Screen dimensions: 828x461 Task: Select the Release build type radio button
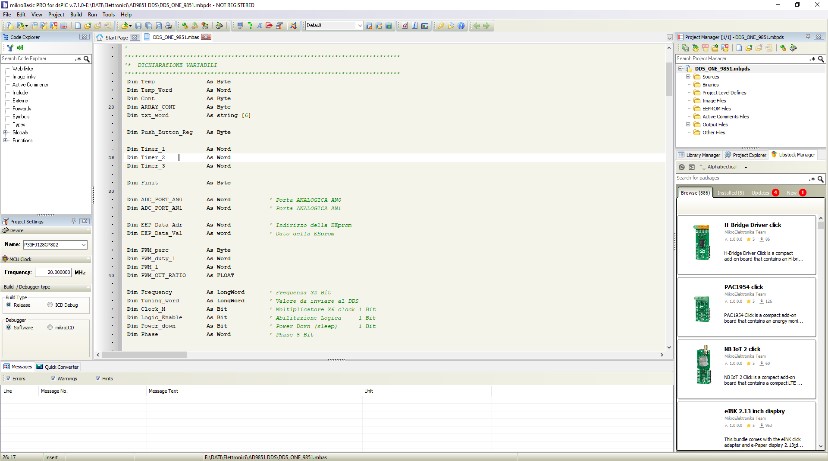(x=8, y=305)
